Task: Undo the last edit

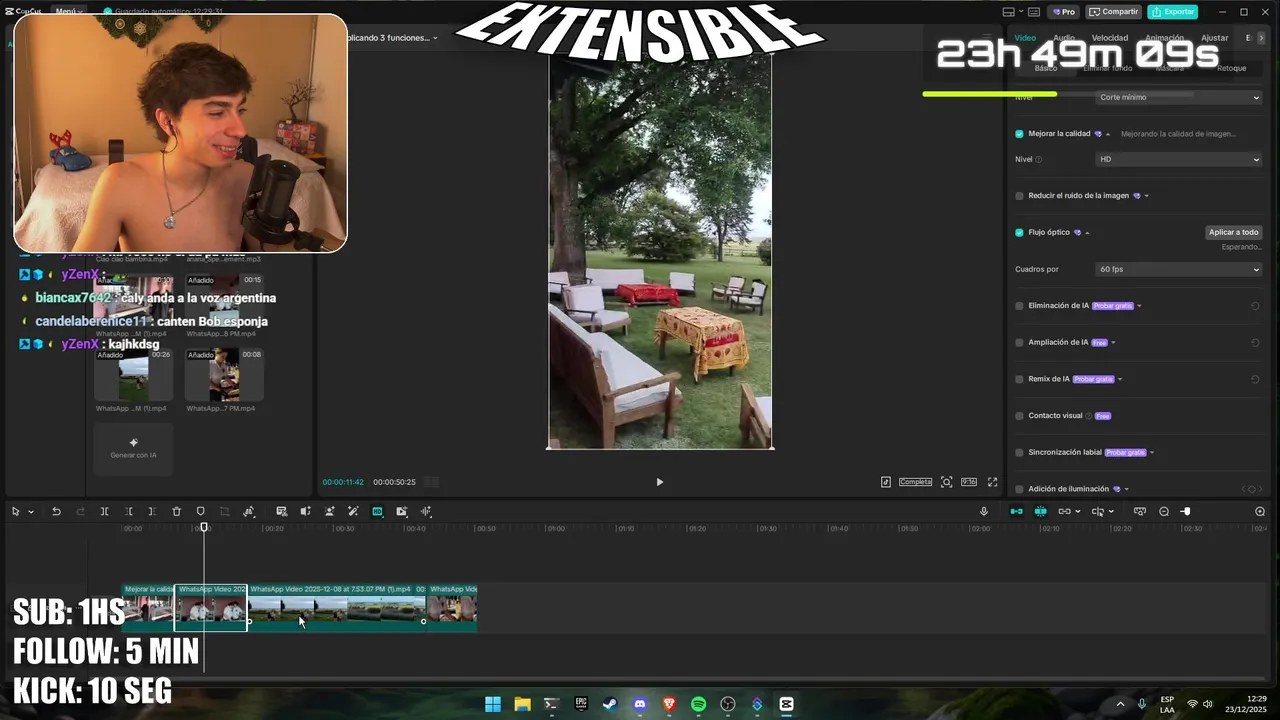Action: 56,511
